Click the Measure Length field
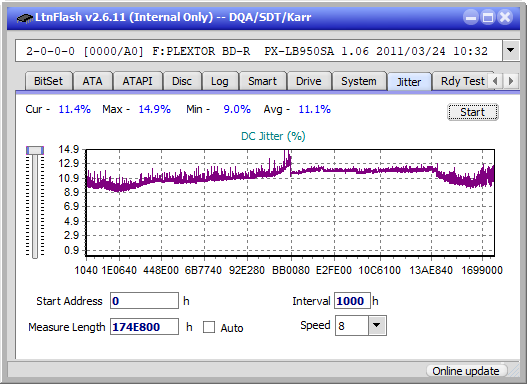The height and width of the screenshot is (384, 527). pyautogui.click(x=145, y=327)
